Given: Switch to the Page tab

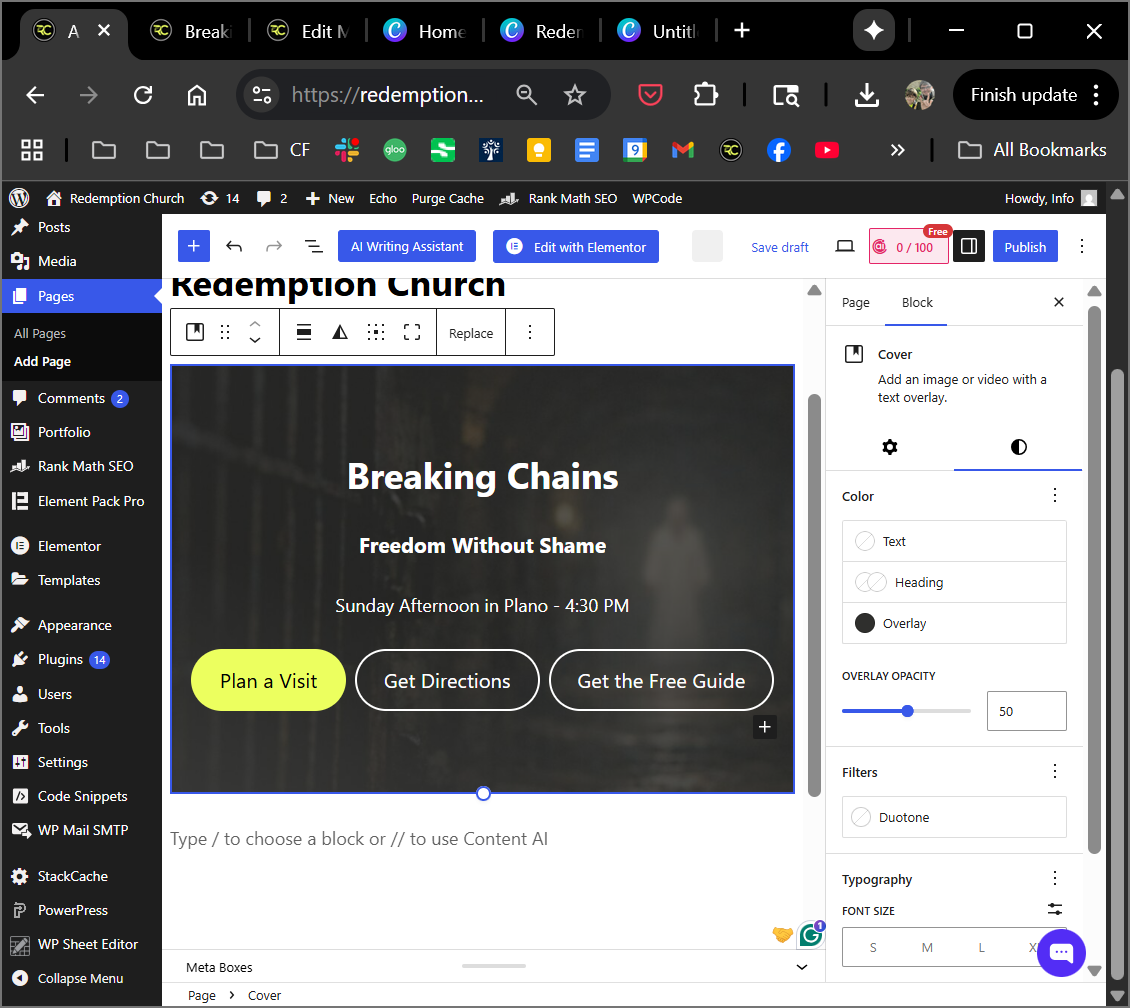Looking at the screenshot, I should tap(855, 303).
